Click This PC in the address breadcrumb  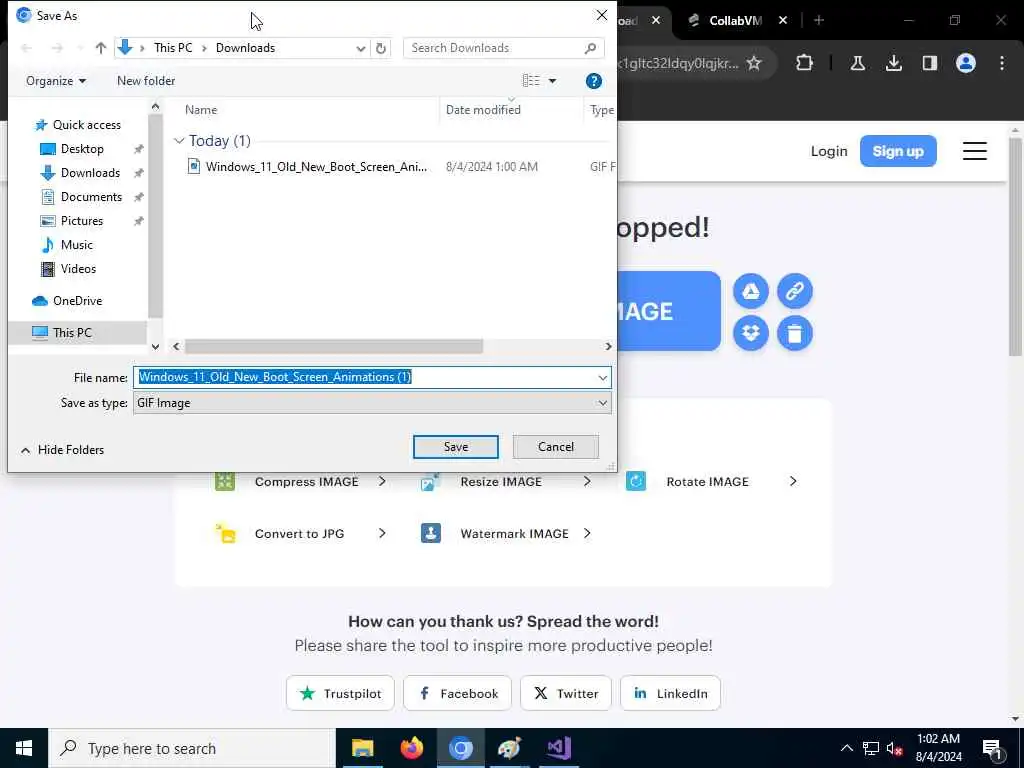coord(173,48)
